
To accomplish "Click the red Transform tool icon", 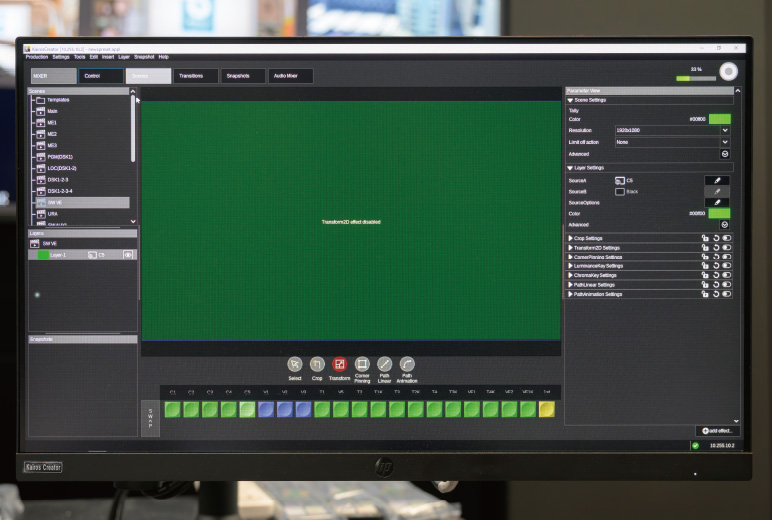I will tap(340, 365).
